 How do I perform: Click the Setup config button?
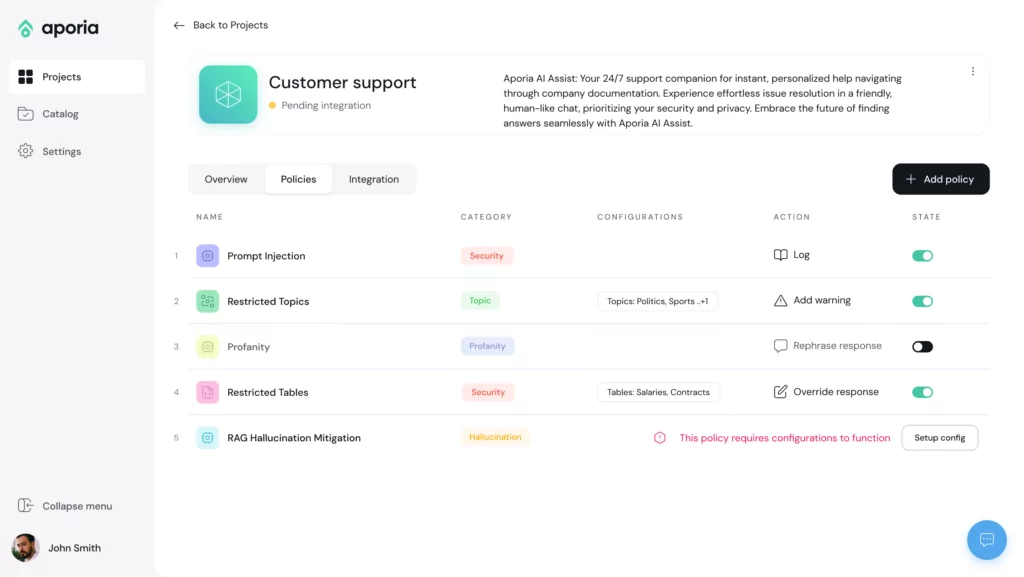[939, 438]
